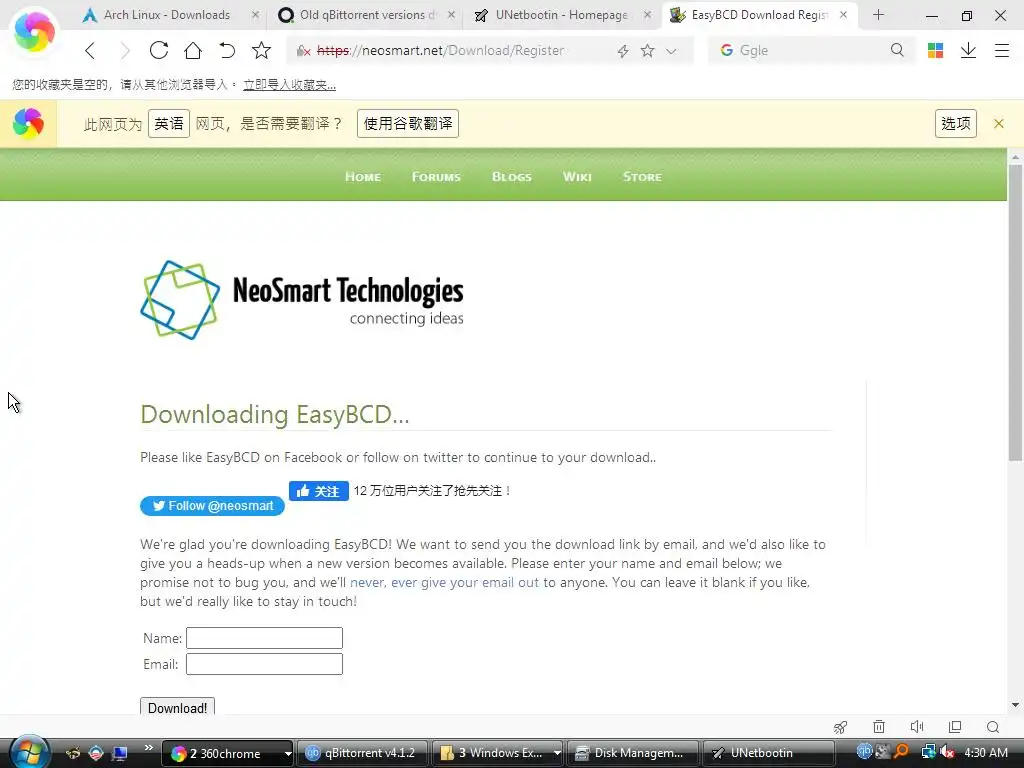Bookmark page with star inside address bar
Viewport: 1024px width, 768px height.
(647, 50)
